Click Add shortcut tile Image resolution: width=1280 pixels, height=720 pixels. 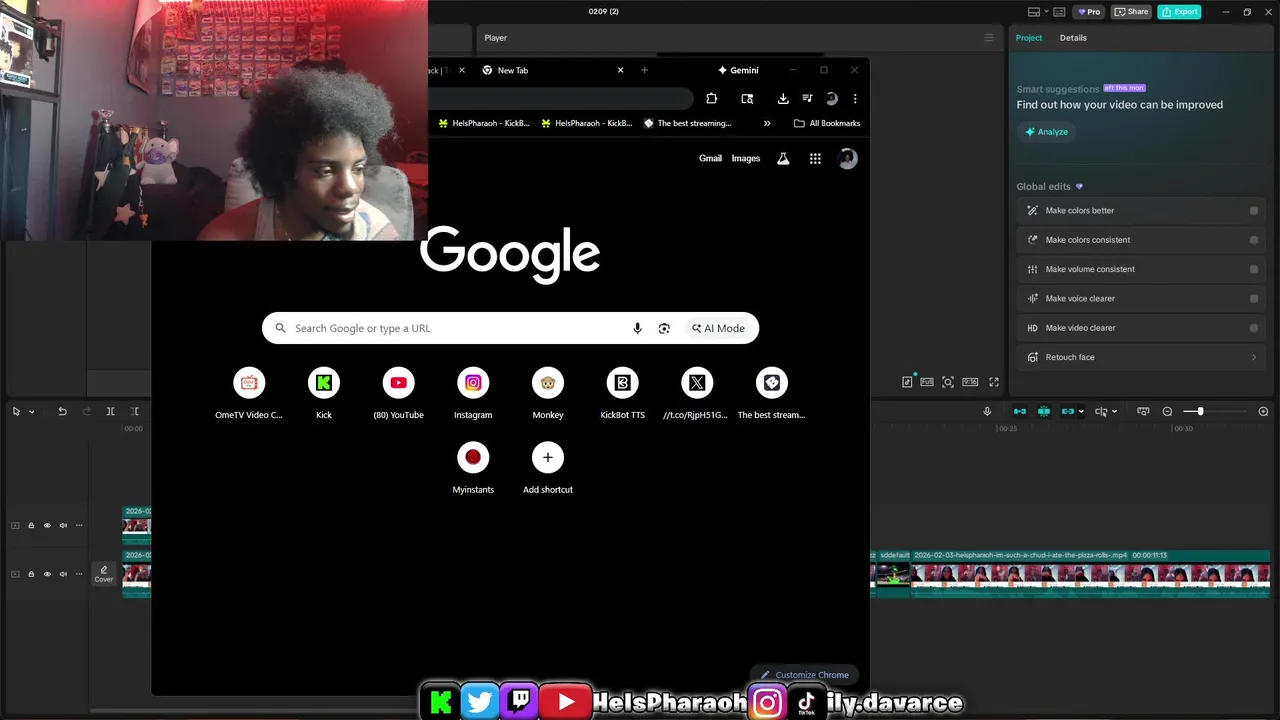click(548, 468)
